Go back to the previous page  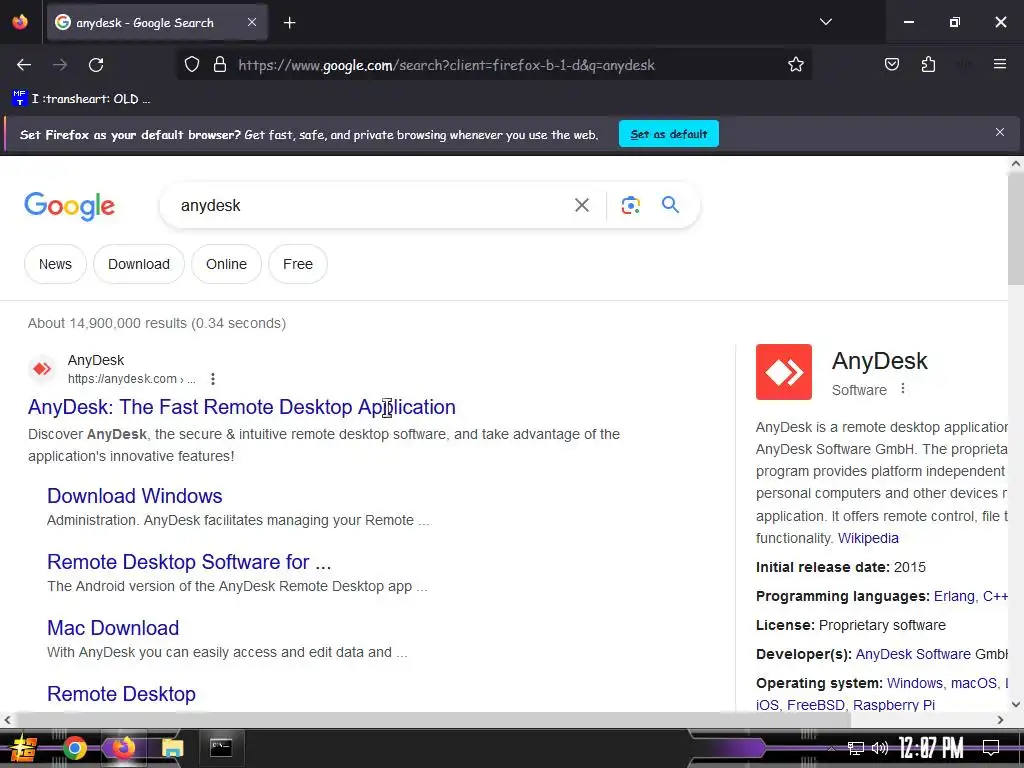(x=24, y=65)
